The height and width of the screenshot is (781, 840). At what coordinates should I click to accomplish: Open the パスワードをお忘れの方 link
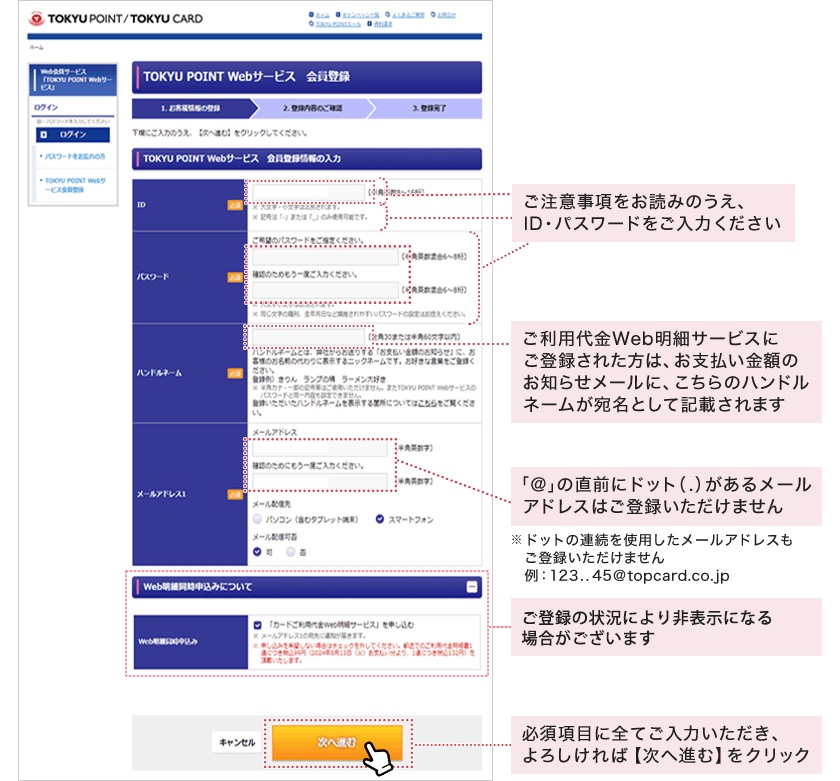[75, 156]
